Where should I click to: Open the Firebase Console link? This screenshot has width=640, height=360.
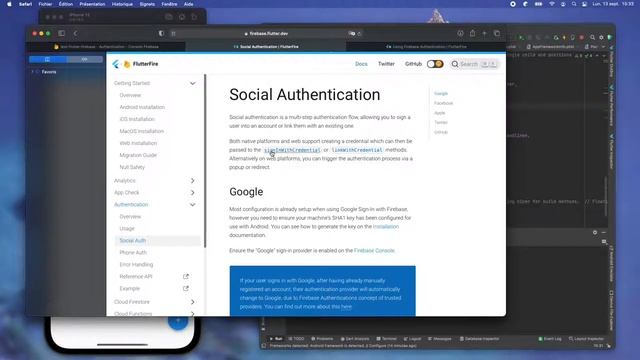pos(374,251)
